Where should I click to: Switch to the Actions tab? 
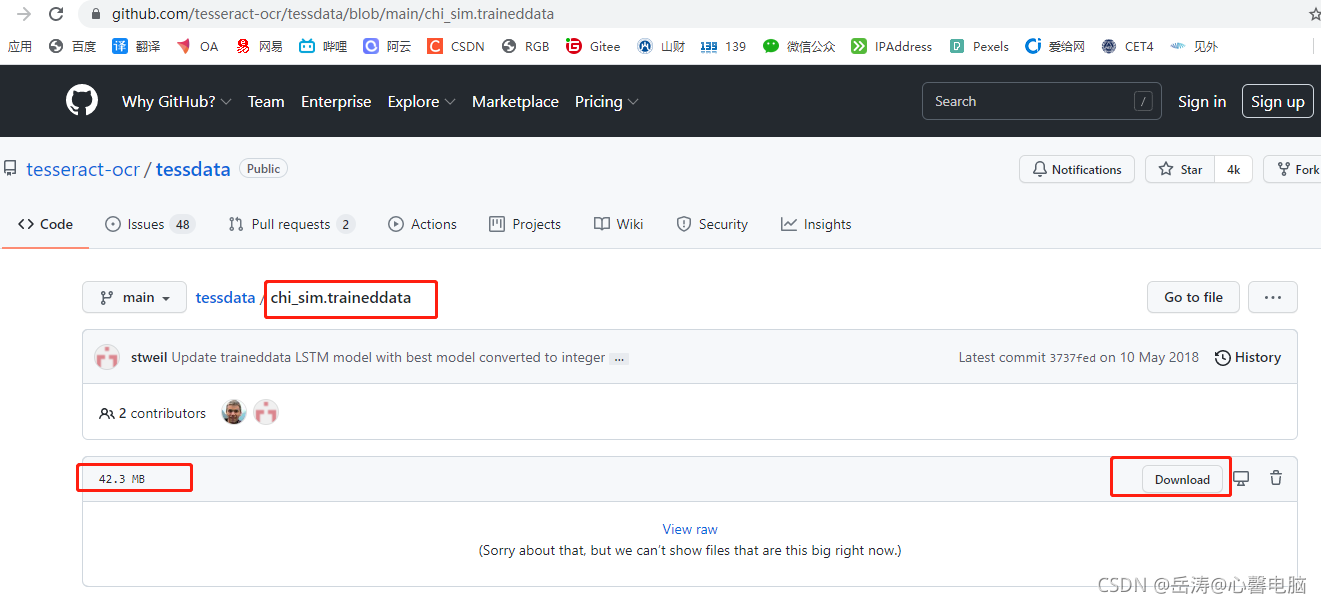tap(422, 224)
